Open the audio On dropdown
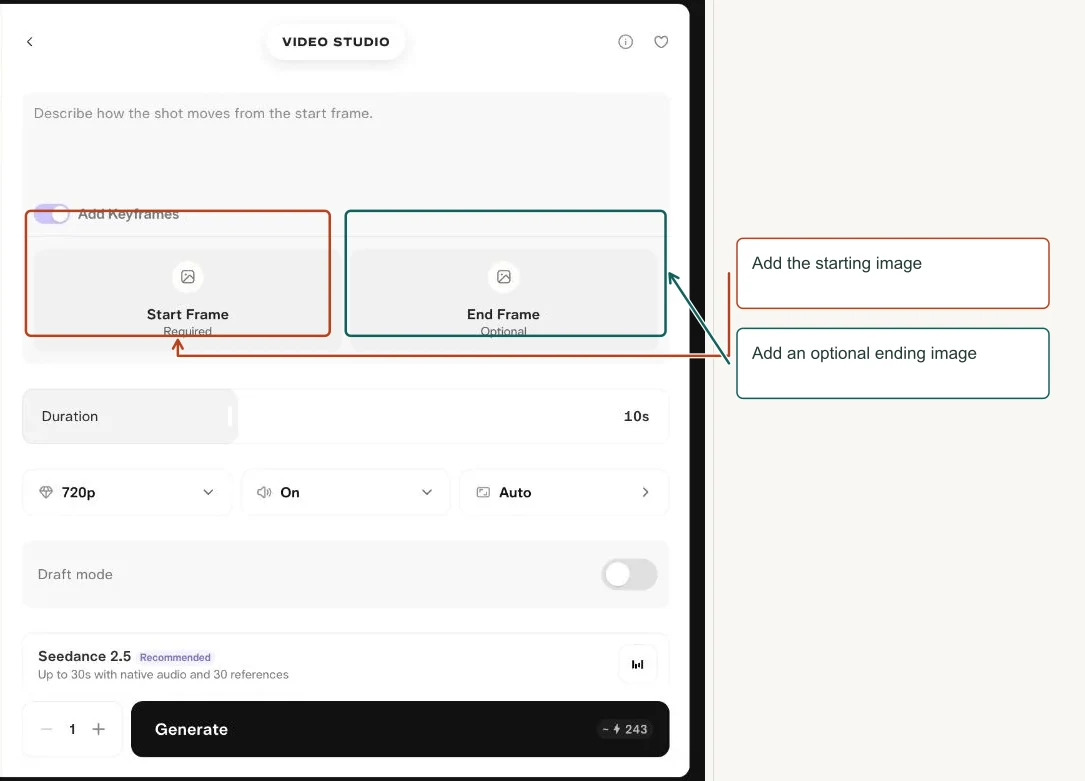 pyautogui.click(x=345, y=492)
